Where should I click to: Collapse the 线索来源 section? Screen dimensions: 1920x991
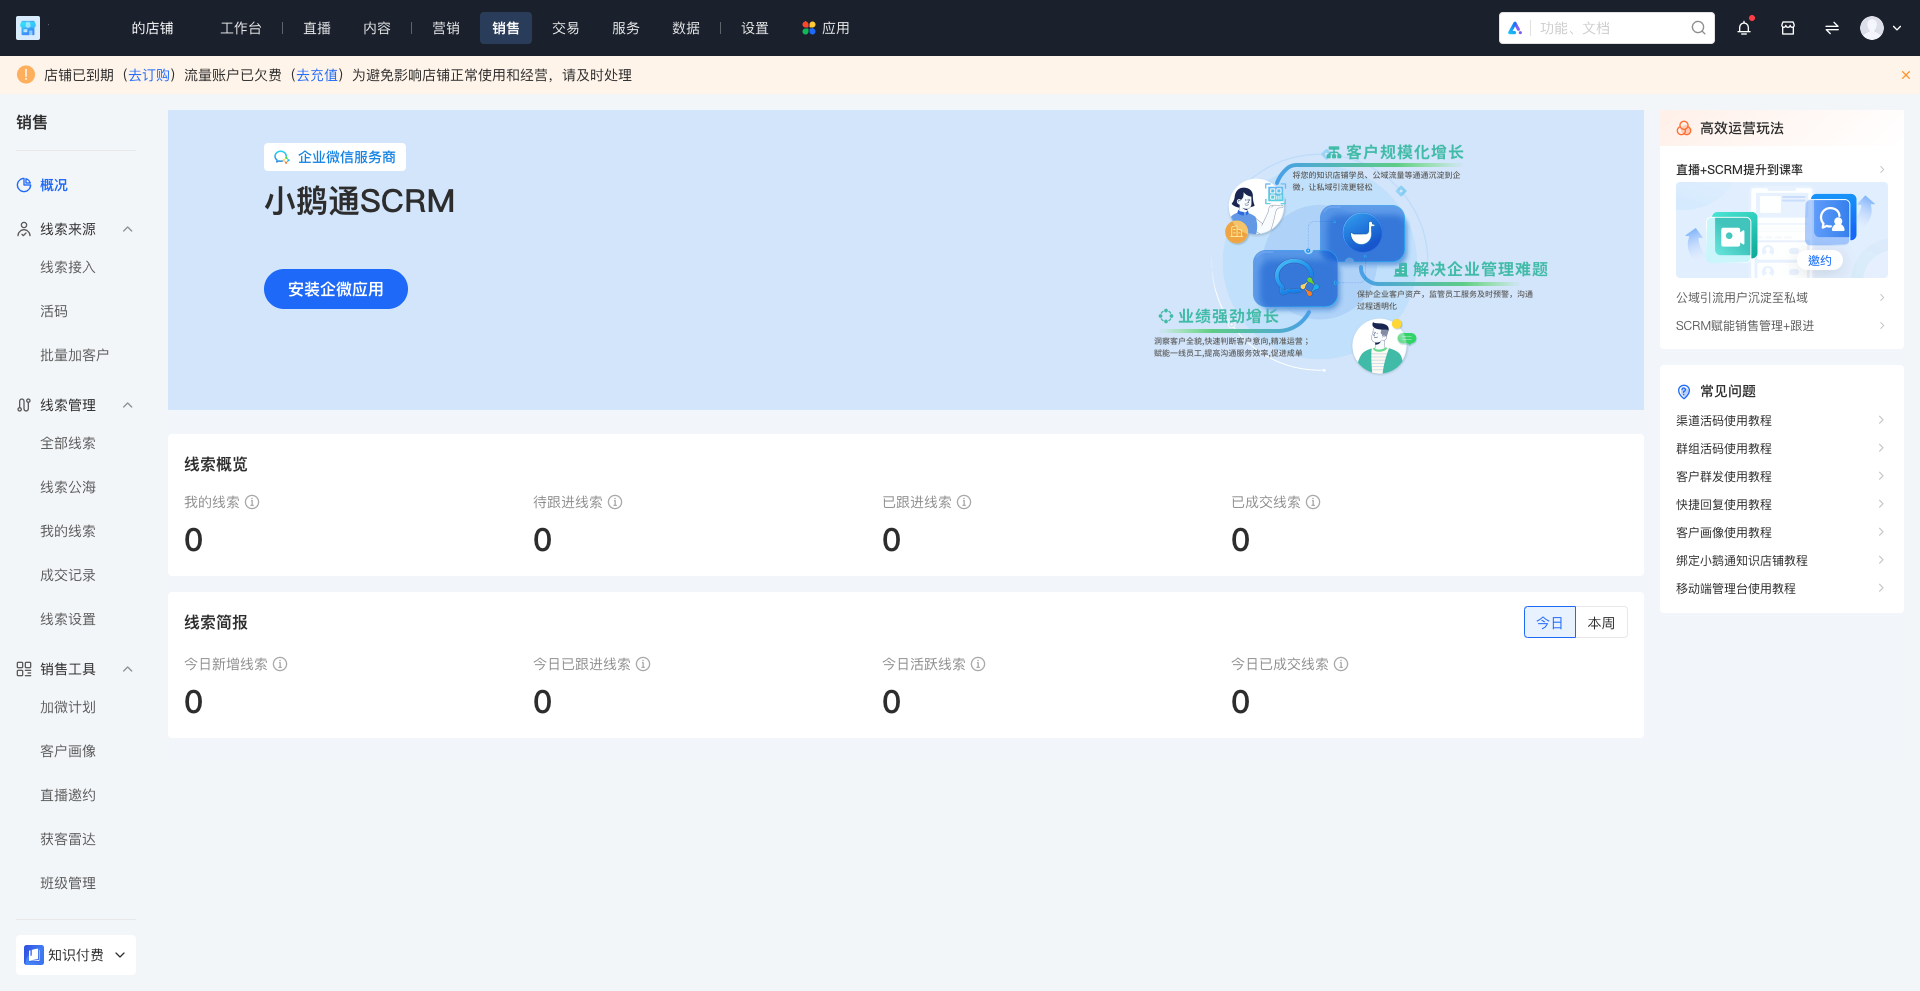click(127, 229)
